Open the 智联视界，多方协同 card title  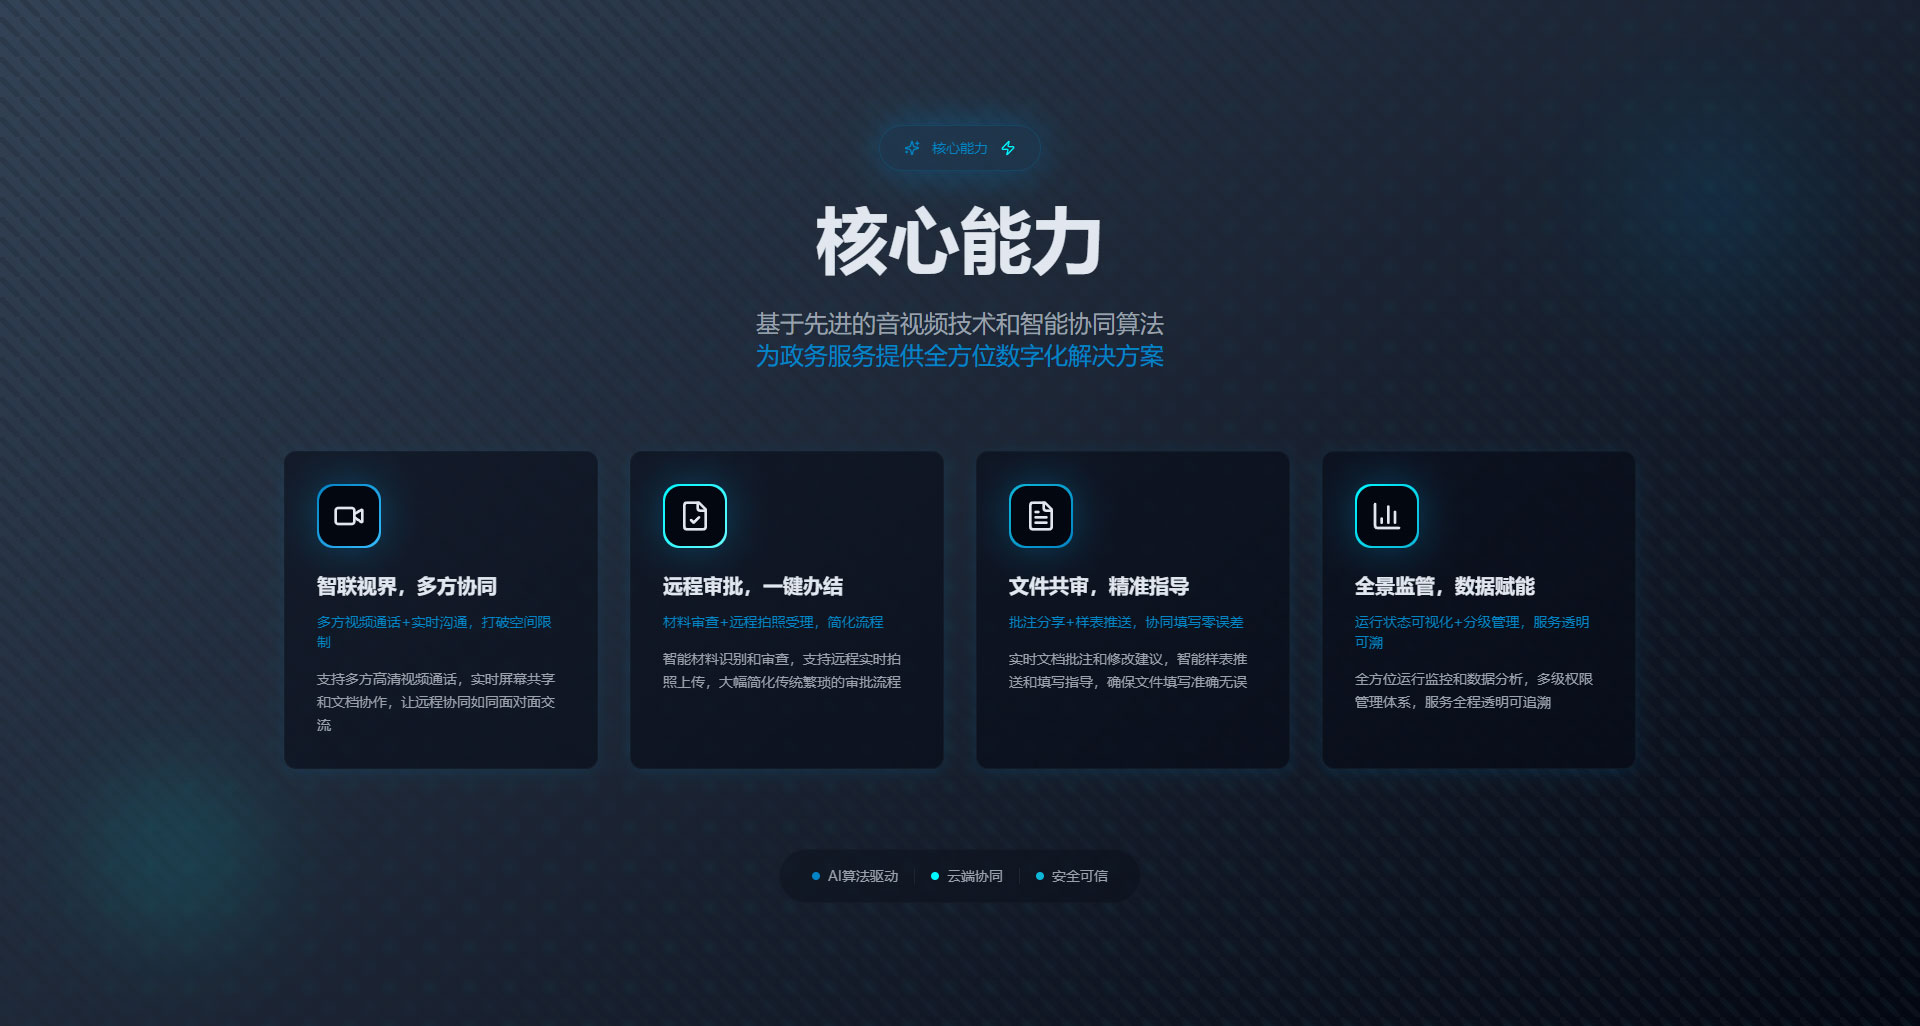[x=406, y=586]
